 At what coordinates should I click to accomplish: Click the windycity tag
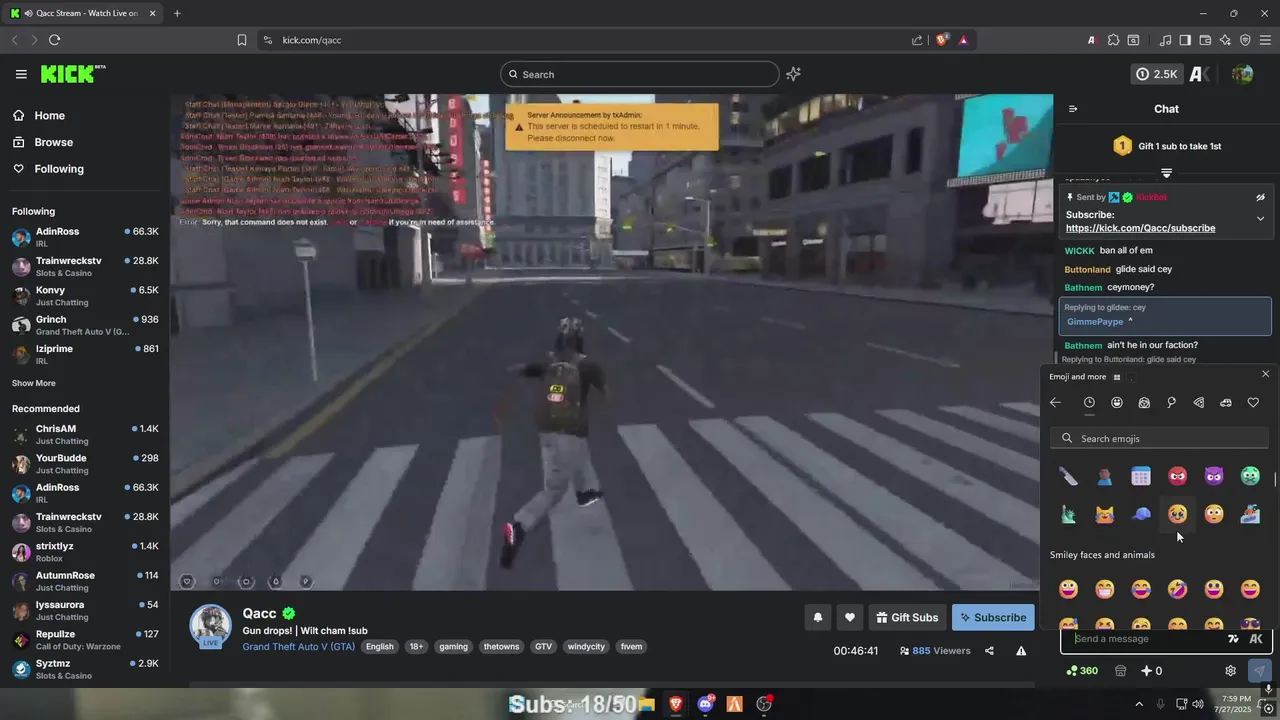coord(586,647)
